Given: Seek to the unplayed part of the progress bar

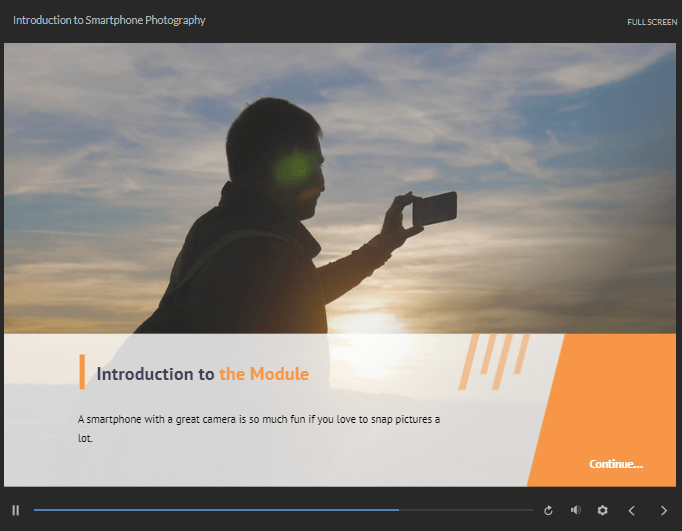Looking at the screenshot, I should point(465,510).
